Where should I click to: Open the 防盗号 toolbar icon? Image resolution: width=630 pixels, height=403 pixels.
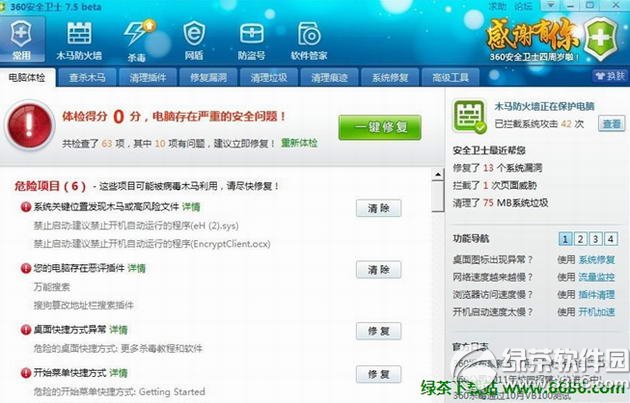[x=252, y=33]
